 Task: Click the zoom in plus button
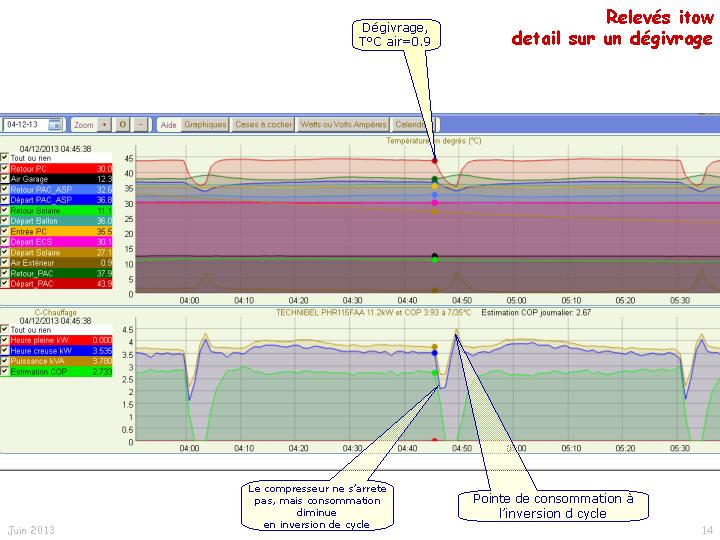pos(105,125)
